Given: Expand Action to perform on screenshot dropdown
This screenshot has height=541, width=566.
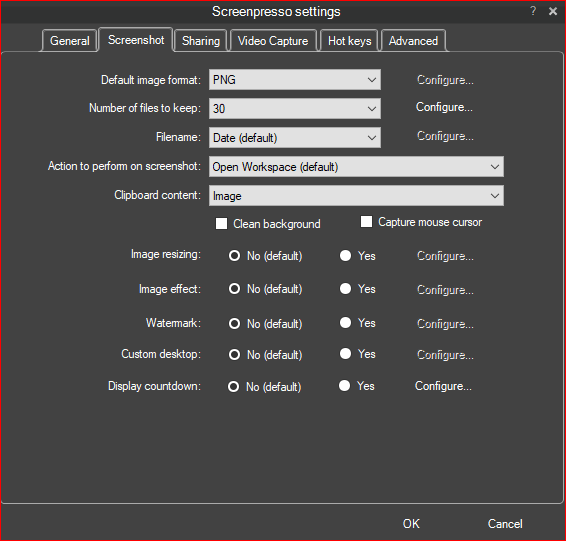Looking at the screenshot, I should point(356,167).
